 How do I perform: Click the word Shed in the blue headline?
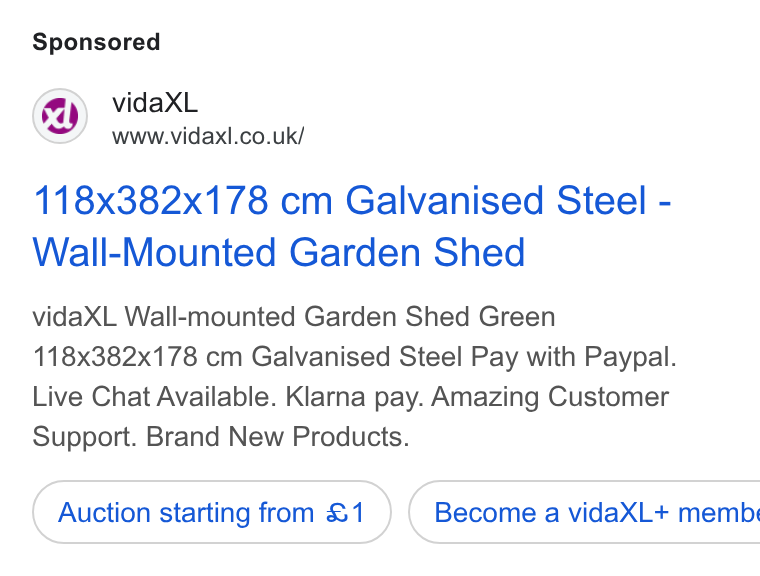pos(479,253)
